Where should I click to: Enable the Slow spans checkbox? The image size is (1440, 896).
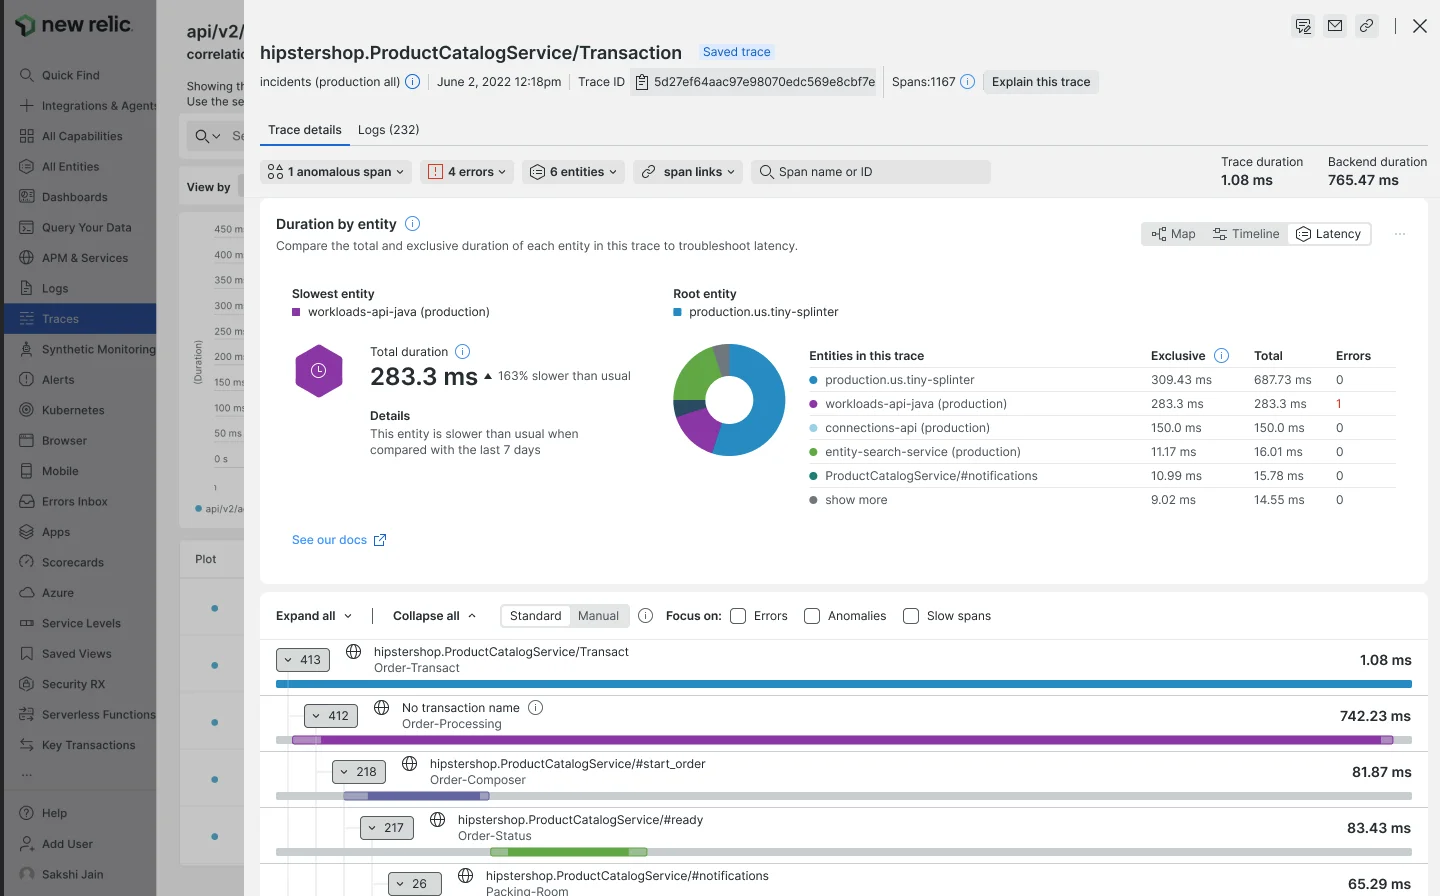[x=911, y=616]
